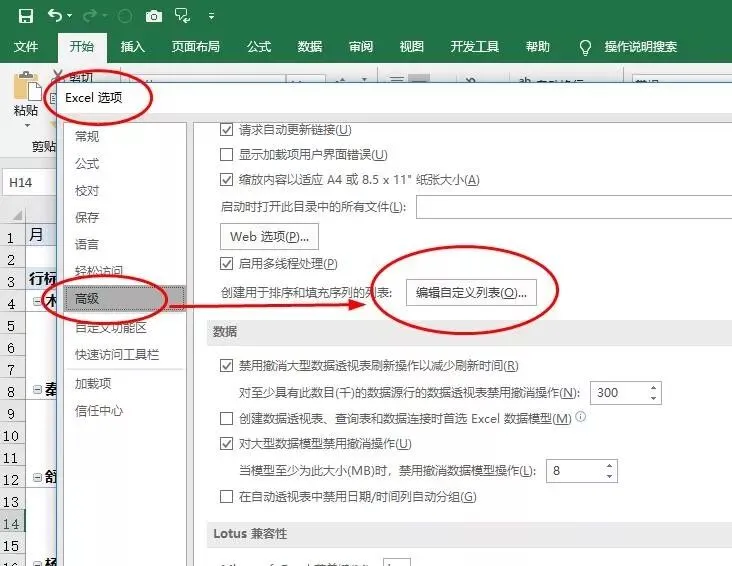Click the Paste clipboard icon
Image resolution: width=732 pixels, height=566 pixels.
[x=27, y=86]
